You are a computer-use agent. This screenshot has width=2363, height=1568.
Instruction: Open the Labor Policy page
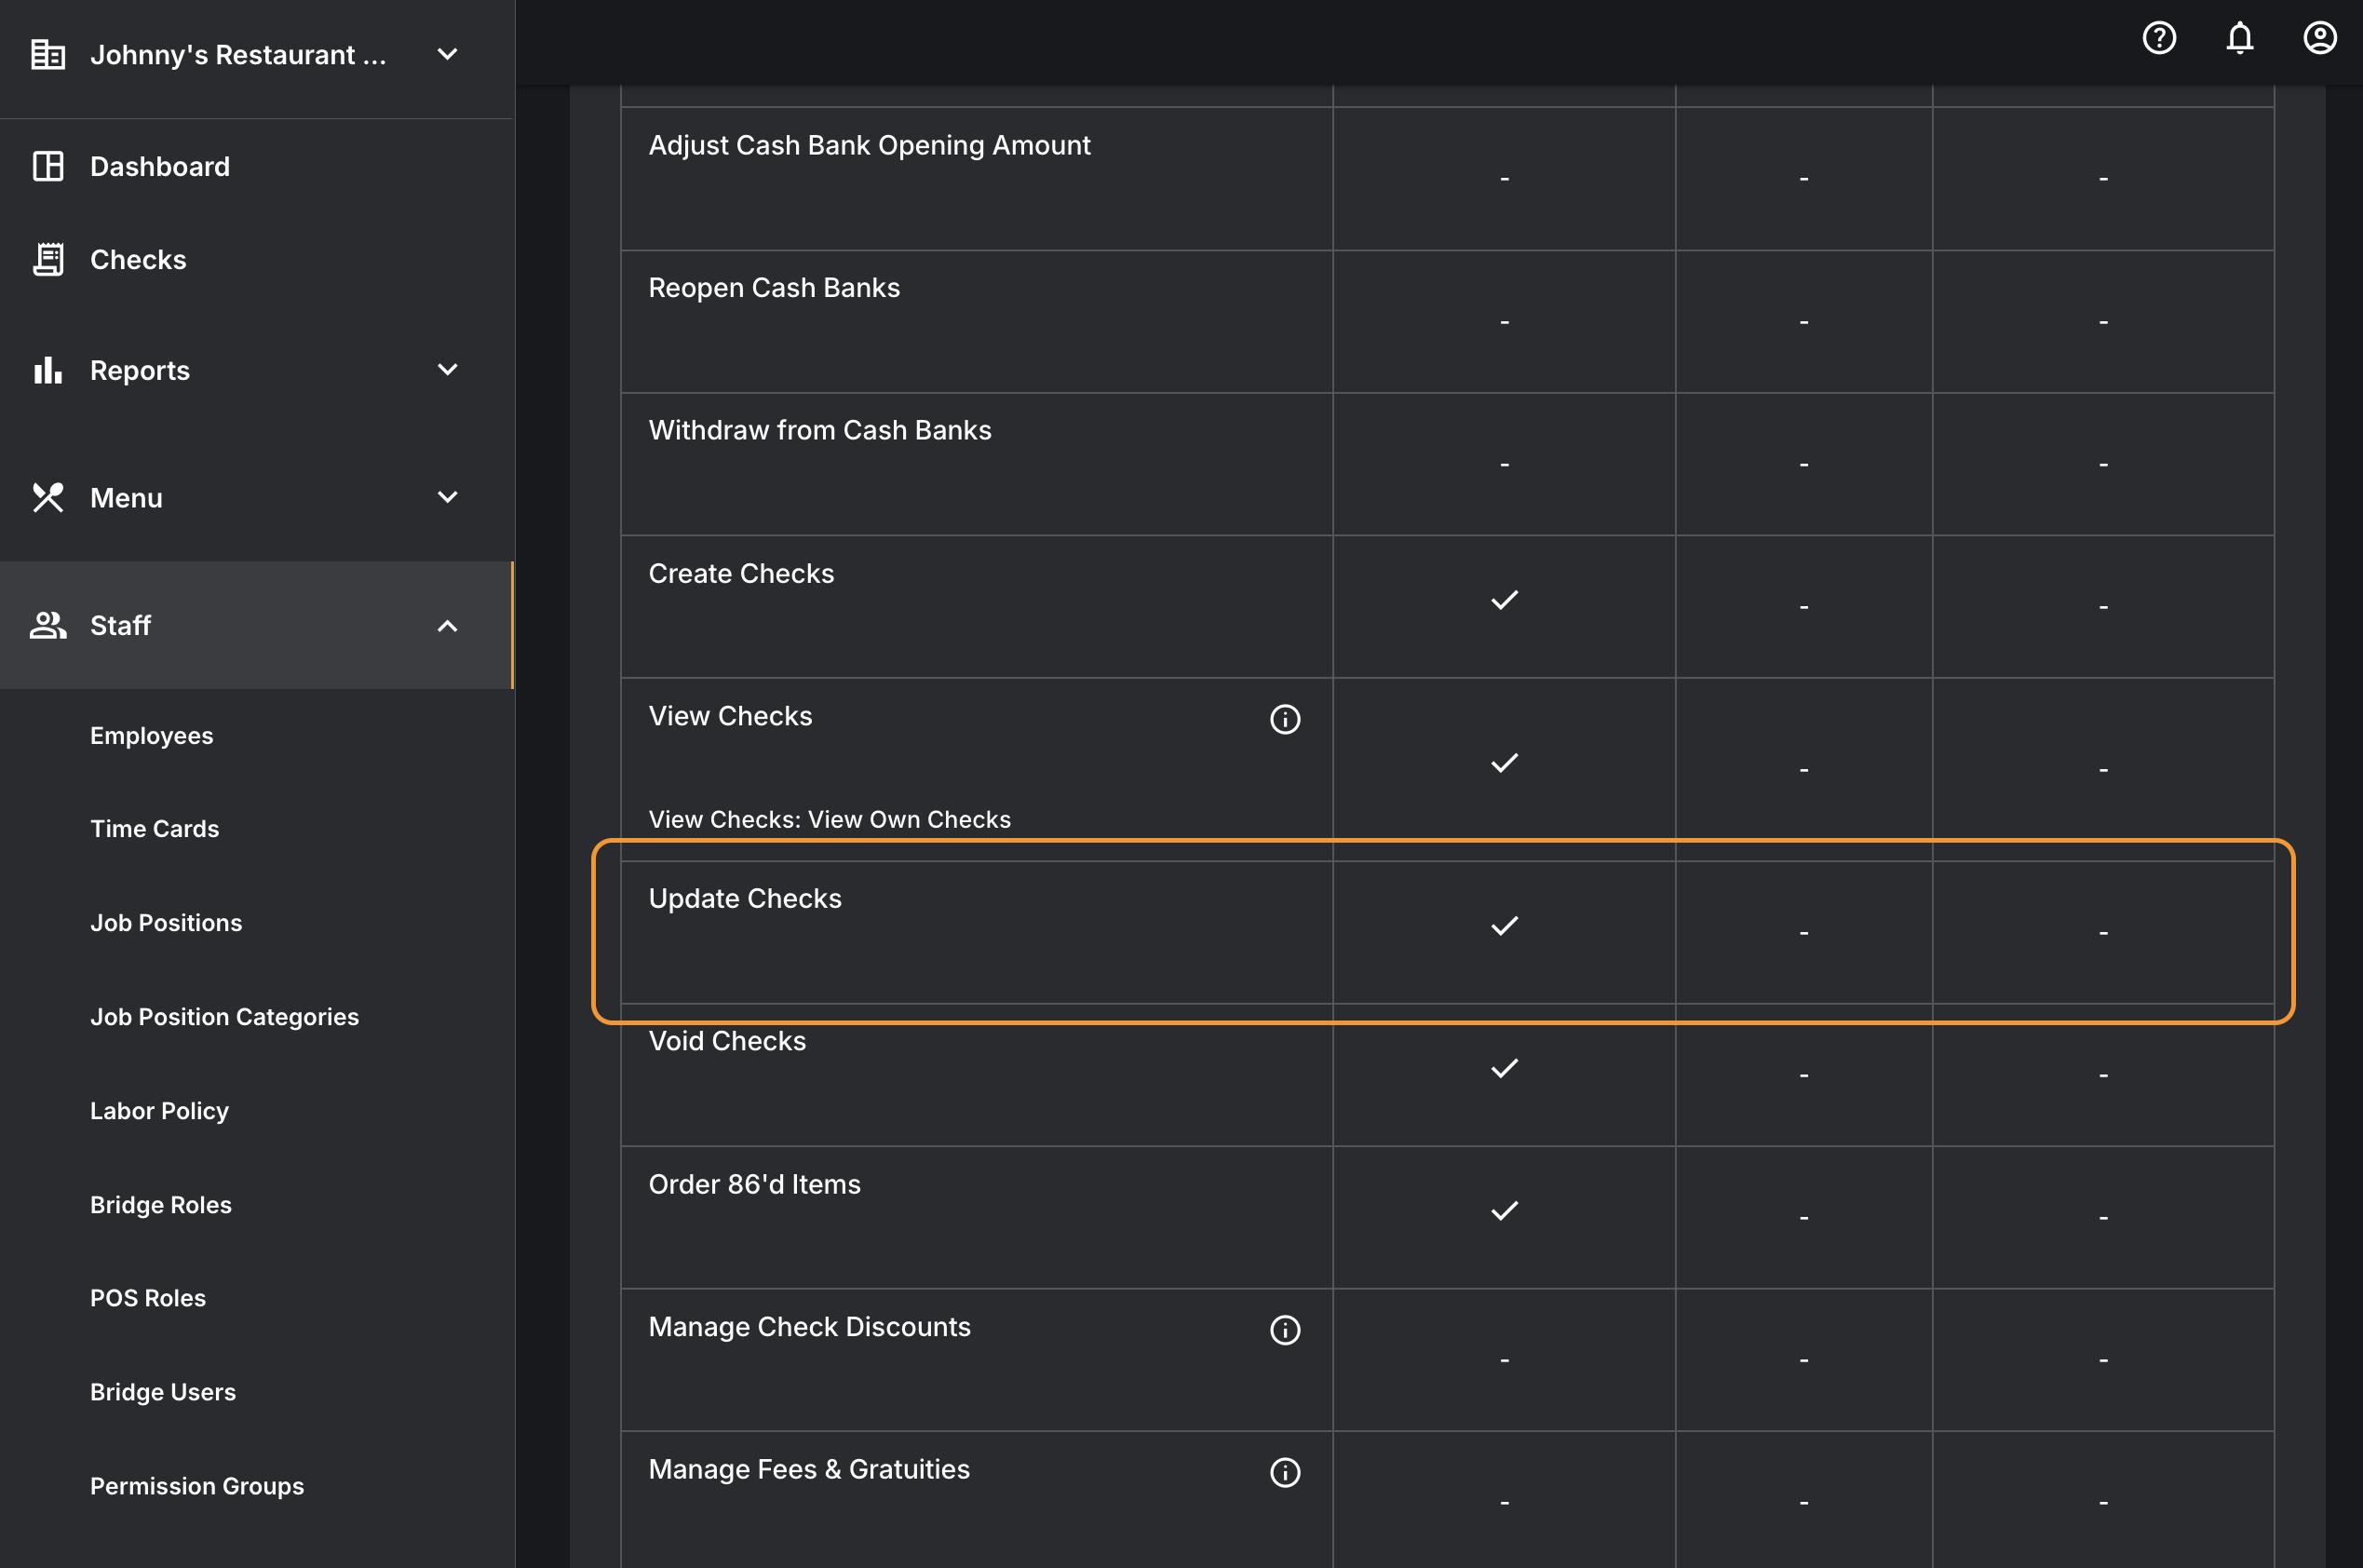point(160,1111)
